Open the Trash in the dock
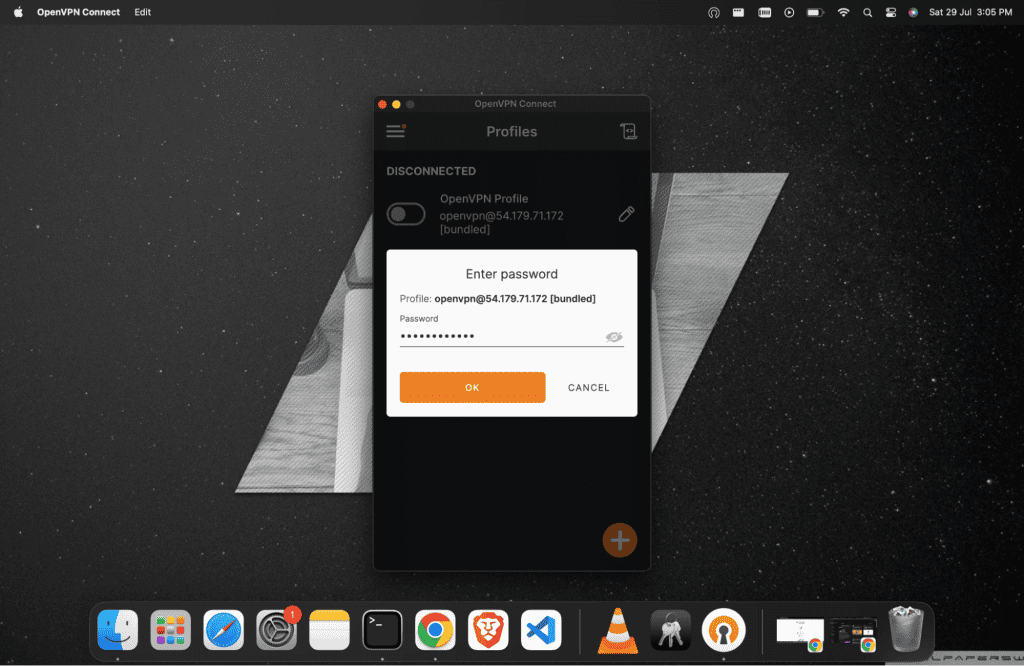This screenshot has height=666, width=1024. click(x=906, y=629)
